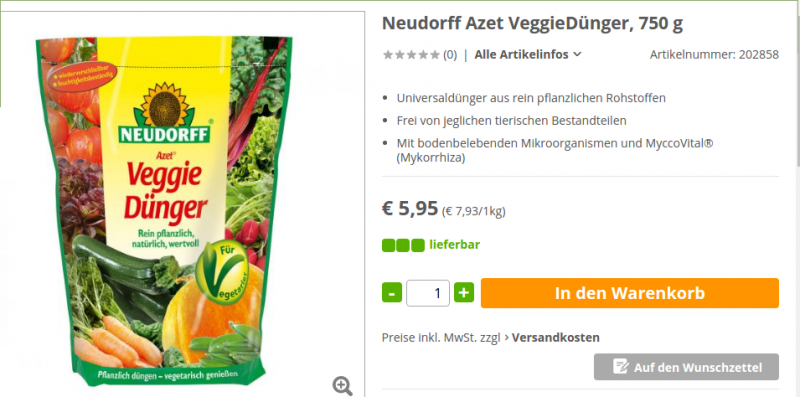The image size is (800, 397).
Task: Click the chevron next to Alle Artikelinfos
Action: 577,54
